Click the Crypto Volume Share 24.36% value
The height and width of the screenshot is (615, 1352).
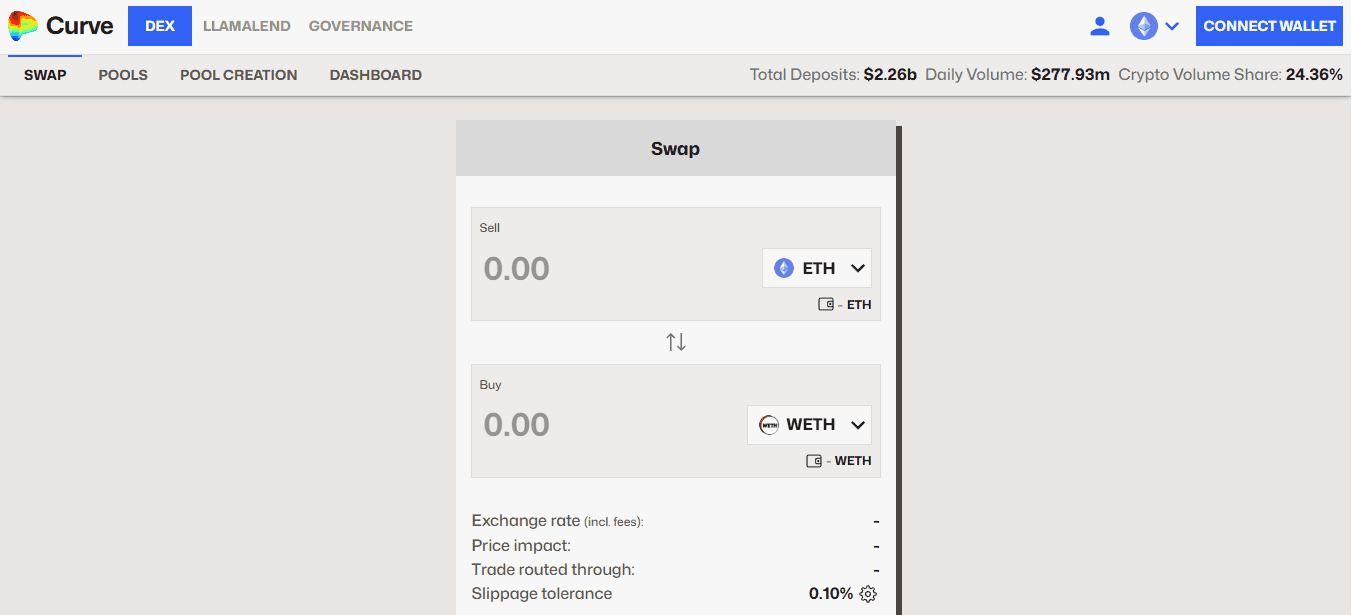point(1314,75)
